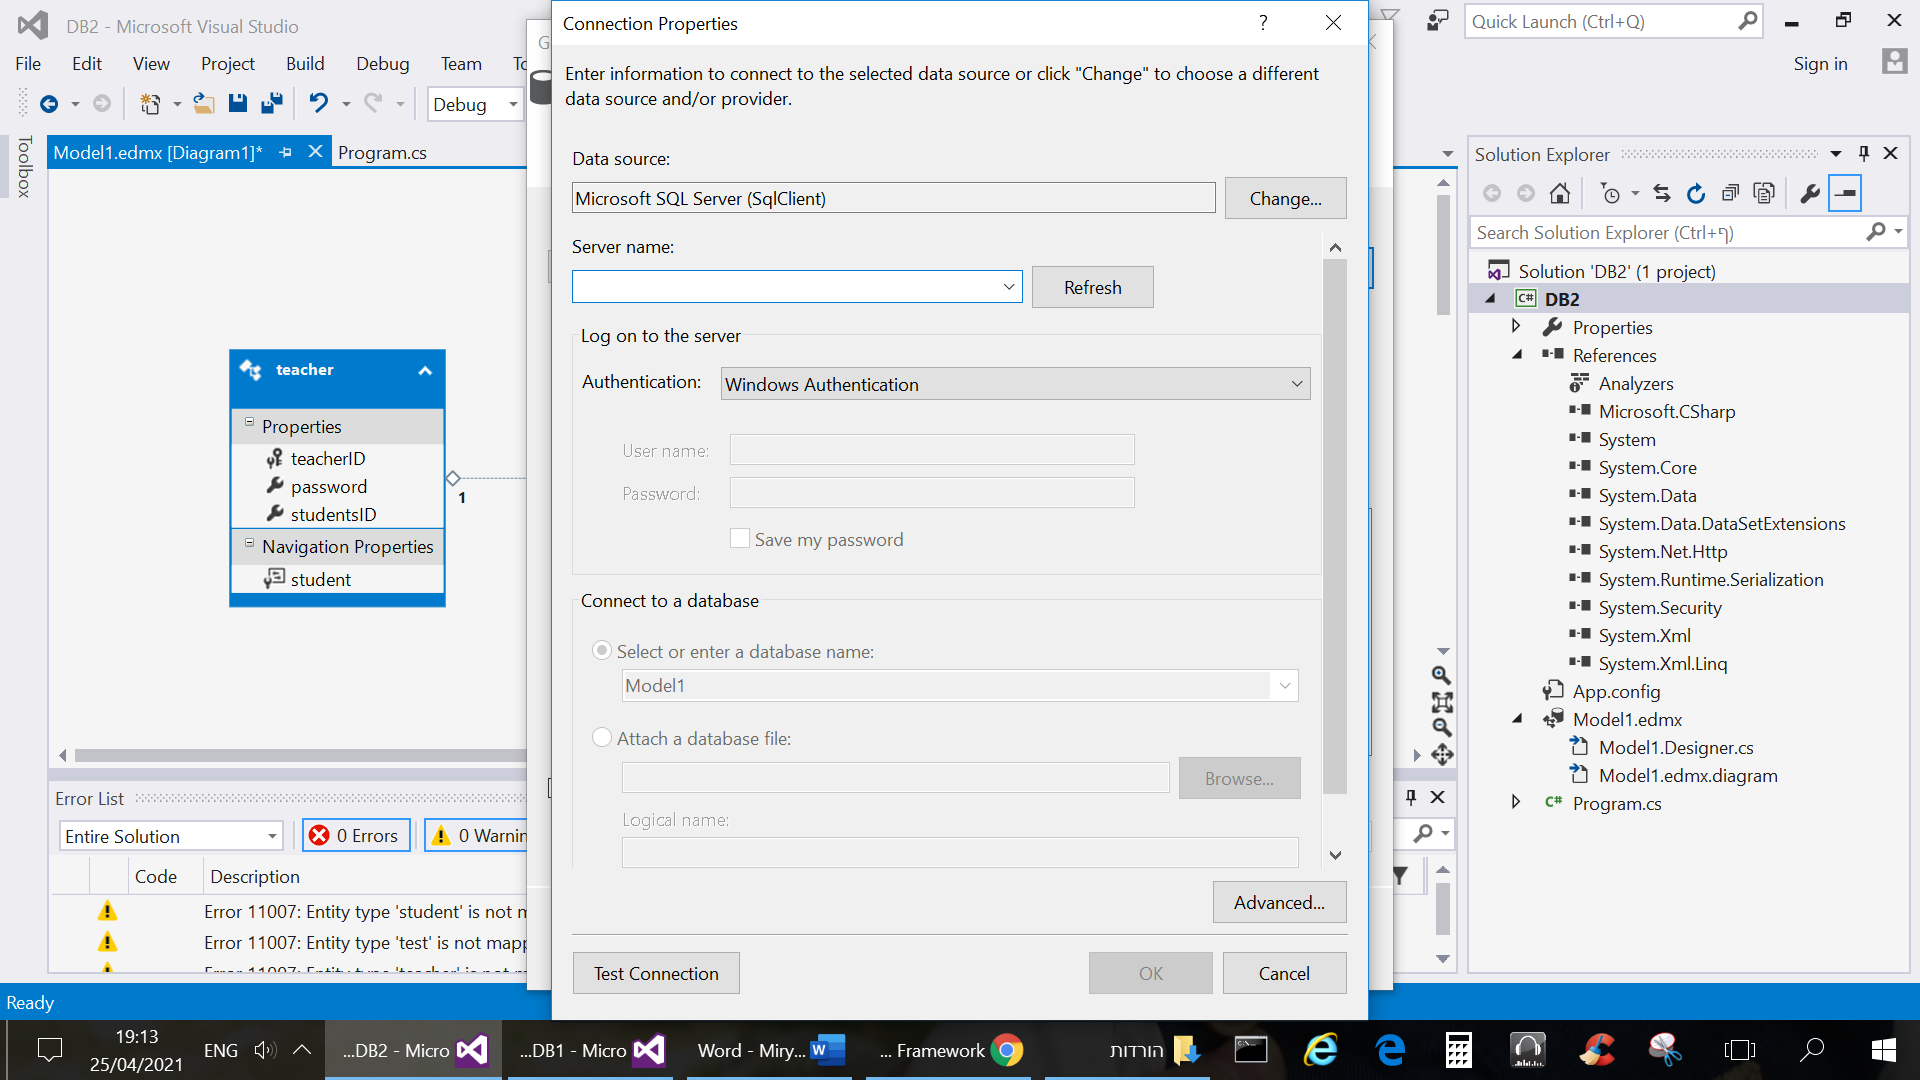Click the Home icon in Solution Explorer
This screenshot has height=1080, width=1920.
click(1559, 194)
